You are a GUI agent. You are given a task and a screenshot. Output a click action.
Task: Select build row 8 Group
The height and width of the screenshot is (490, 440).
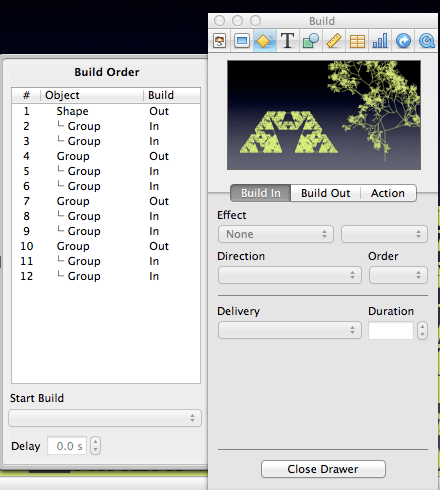pyautogui.click(x=106, y=216)
